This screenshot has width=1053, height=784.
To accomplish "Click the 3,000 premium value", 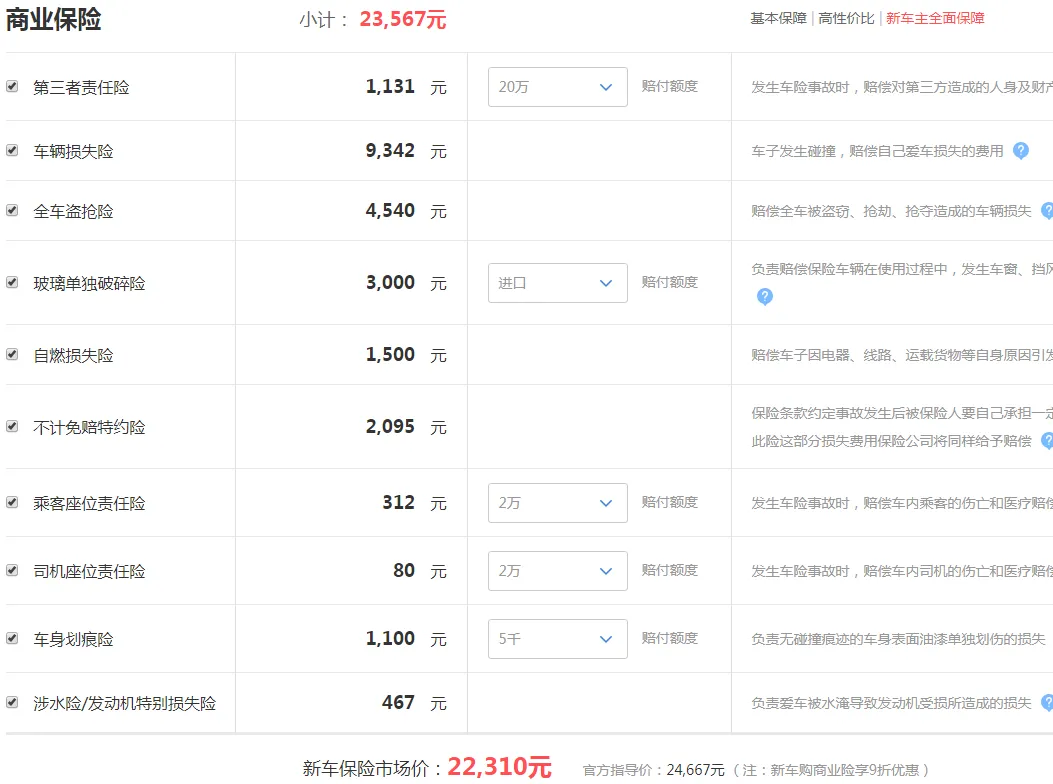I will [x=390, y=283].
